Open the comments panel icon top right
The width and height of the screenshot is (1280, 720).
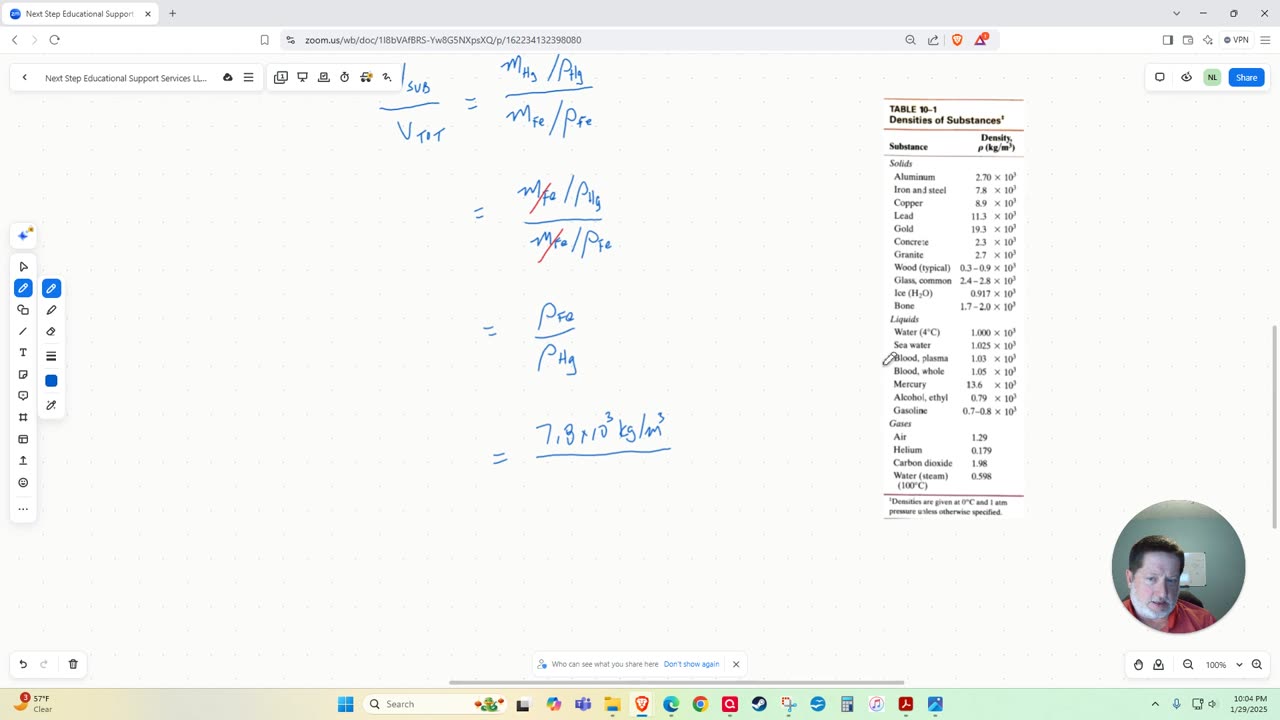click(1160, 77)
